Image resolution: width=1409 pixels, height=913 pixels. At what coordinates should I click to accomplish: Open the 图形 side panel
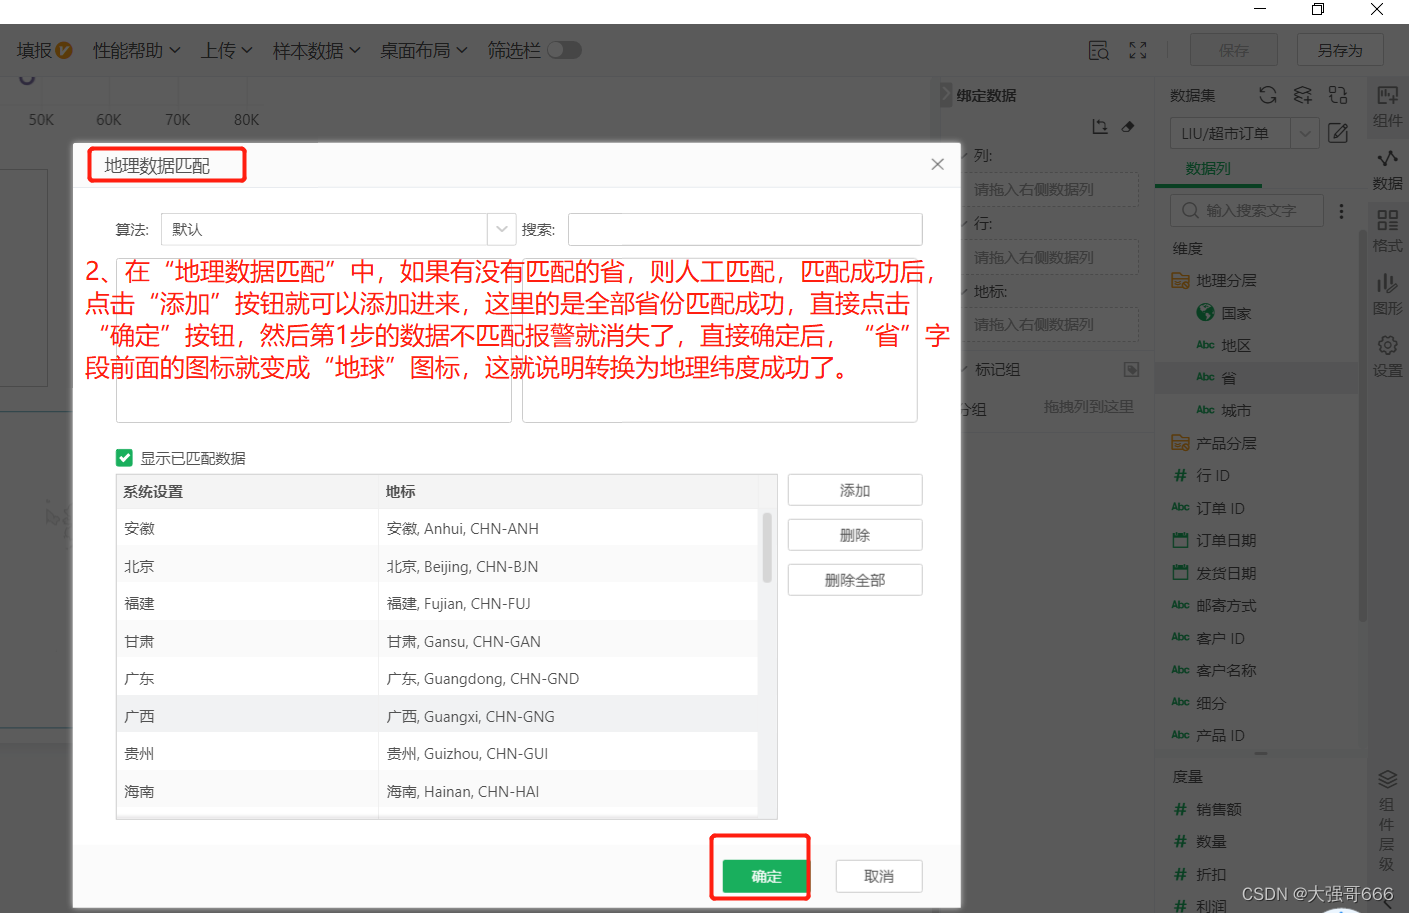tap(1387, 294)
